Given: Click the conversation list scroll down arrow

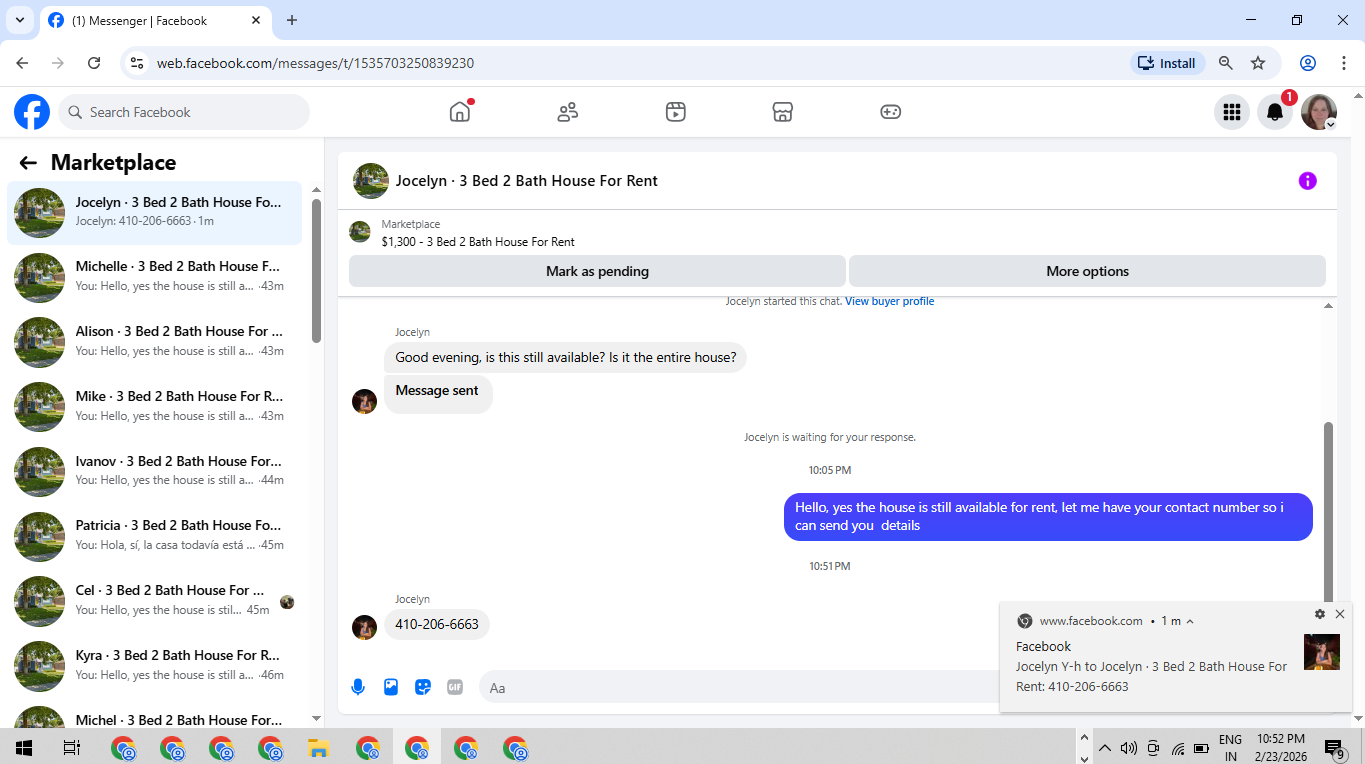Looking at the screenshot, I should [x=316, y=718].
